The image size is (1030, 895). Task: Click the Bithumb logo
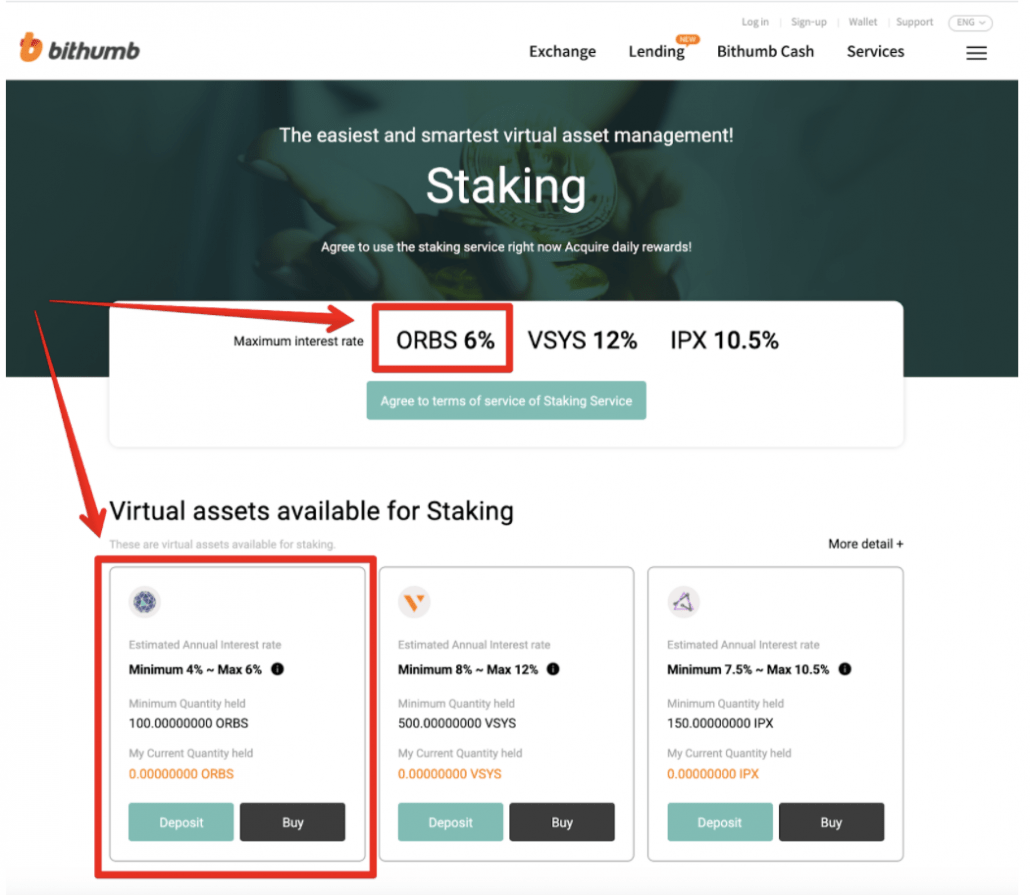[79, 48]
